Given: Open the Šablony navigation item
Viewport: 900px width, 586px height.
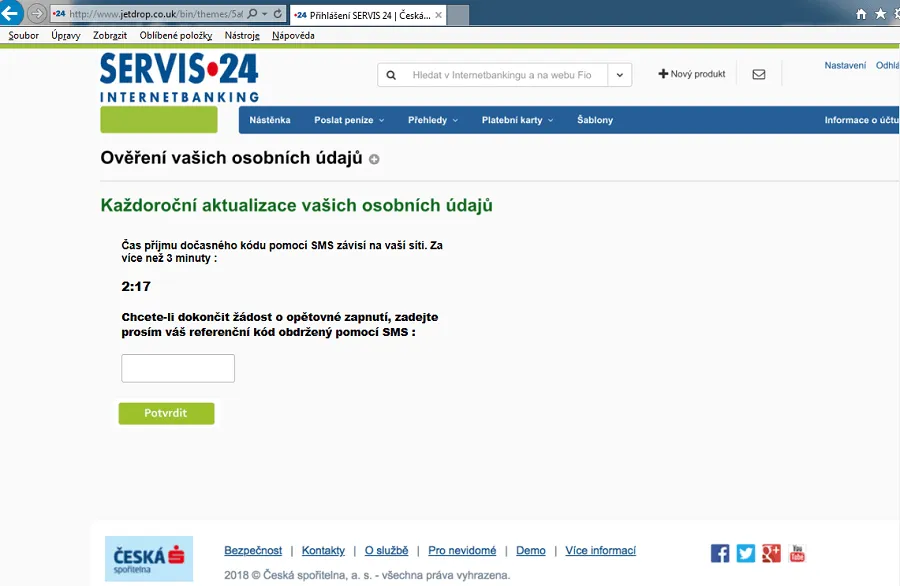Looking at the screenshot, I should 595,120.
